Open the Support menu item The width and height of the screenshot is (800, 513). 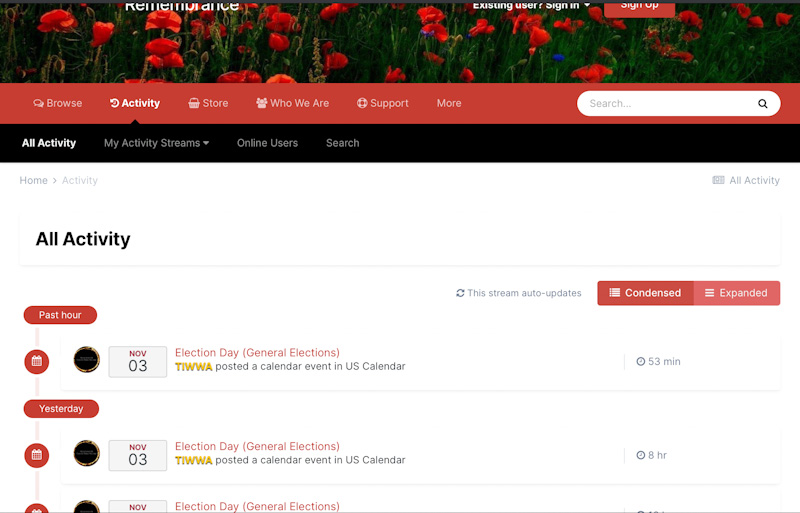[383, 103]
